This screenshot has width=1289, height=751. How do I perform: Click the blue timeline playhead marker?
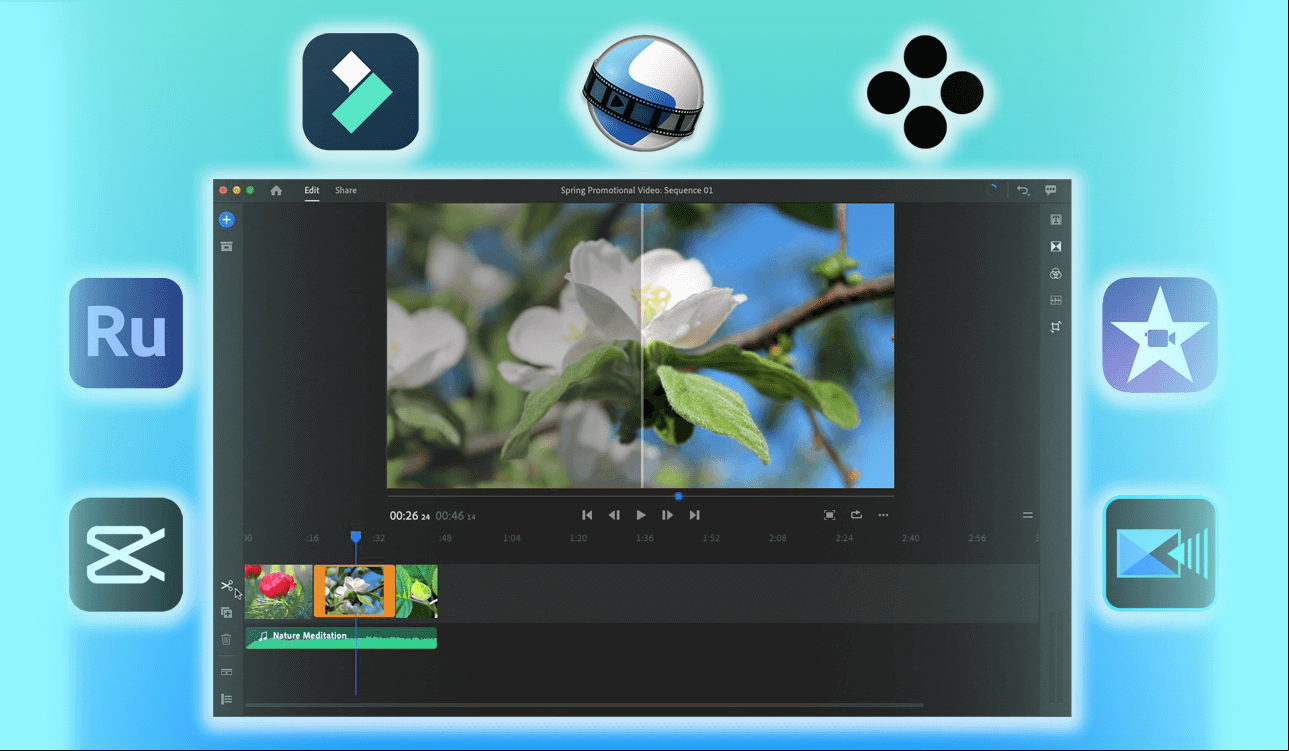click(x=355, y=538)
